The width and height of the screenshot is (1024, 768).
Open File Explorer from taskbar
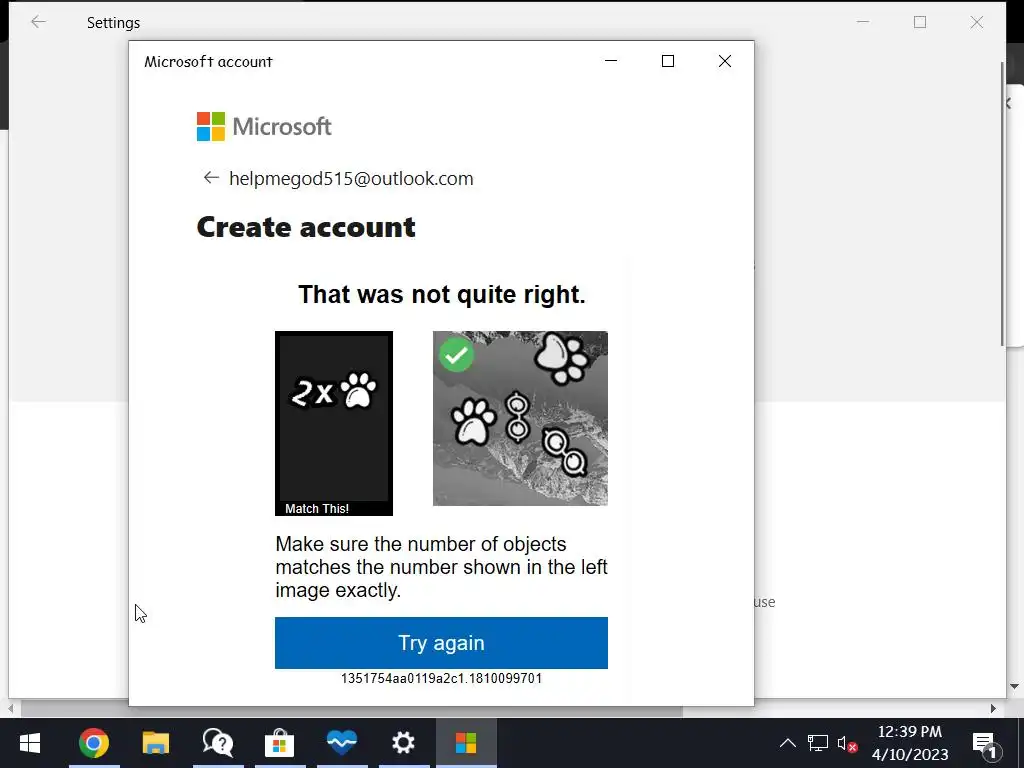click(155, 743)
